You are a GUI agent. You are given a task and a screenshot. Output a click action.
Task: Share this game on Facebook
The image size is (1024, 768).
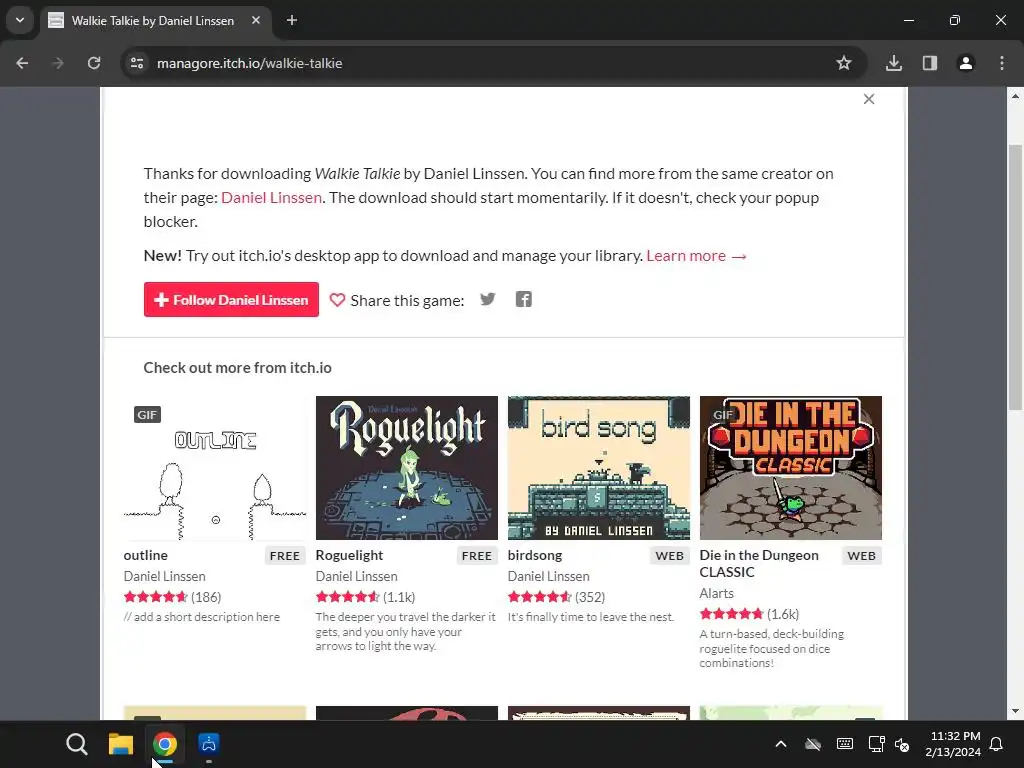[x=524, y=300]
